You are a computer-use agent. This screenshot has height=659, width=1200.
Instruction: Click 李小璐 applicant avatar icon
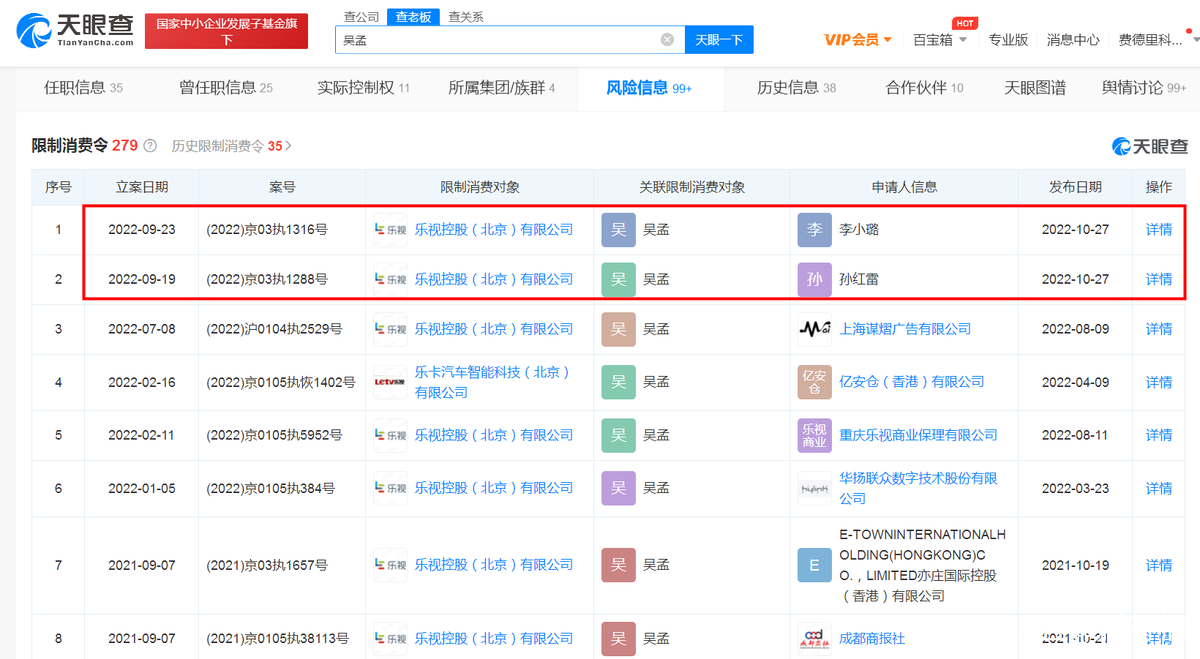[814, 230]
